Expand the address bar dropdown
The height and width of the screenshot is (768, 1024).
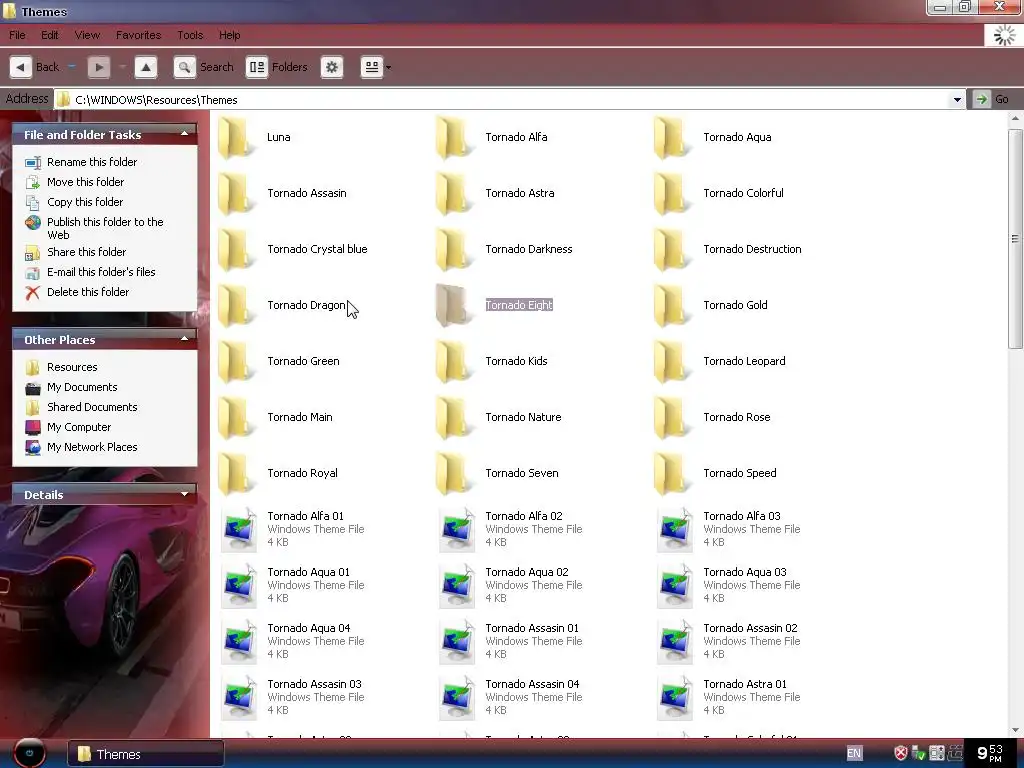click(957, 100)
